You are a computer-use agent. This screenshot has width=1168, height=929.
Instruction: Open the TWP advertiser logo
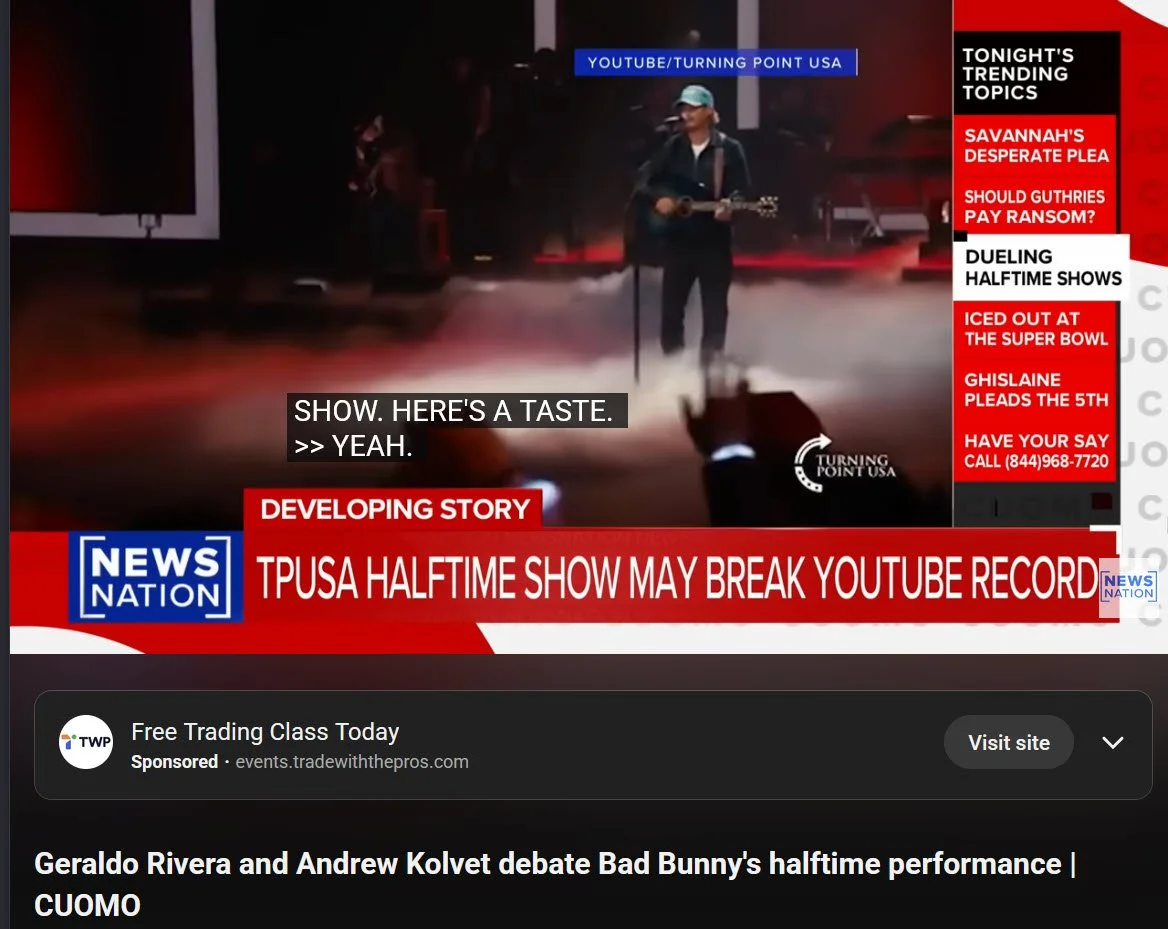(x=86, y=742)
